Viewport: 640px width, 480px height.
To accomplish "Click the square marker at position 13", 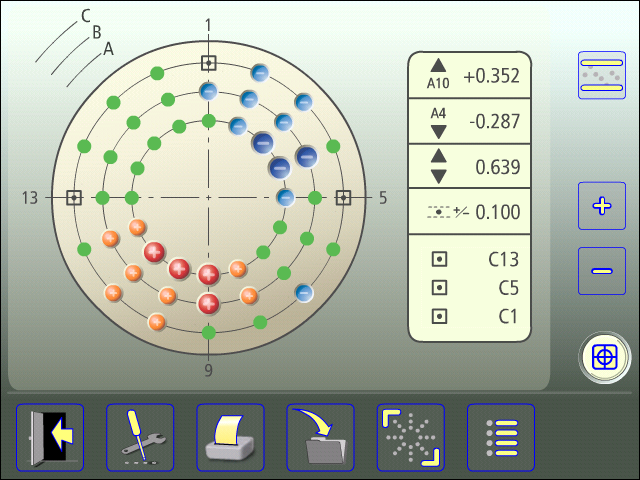I will 74,198.
